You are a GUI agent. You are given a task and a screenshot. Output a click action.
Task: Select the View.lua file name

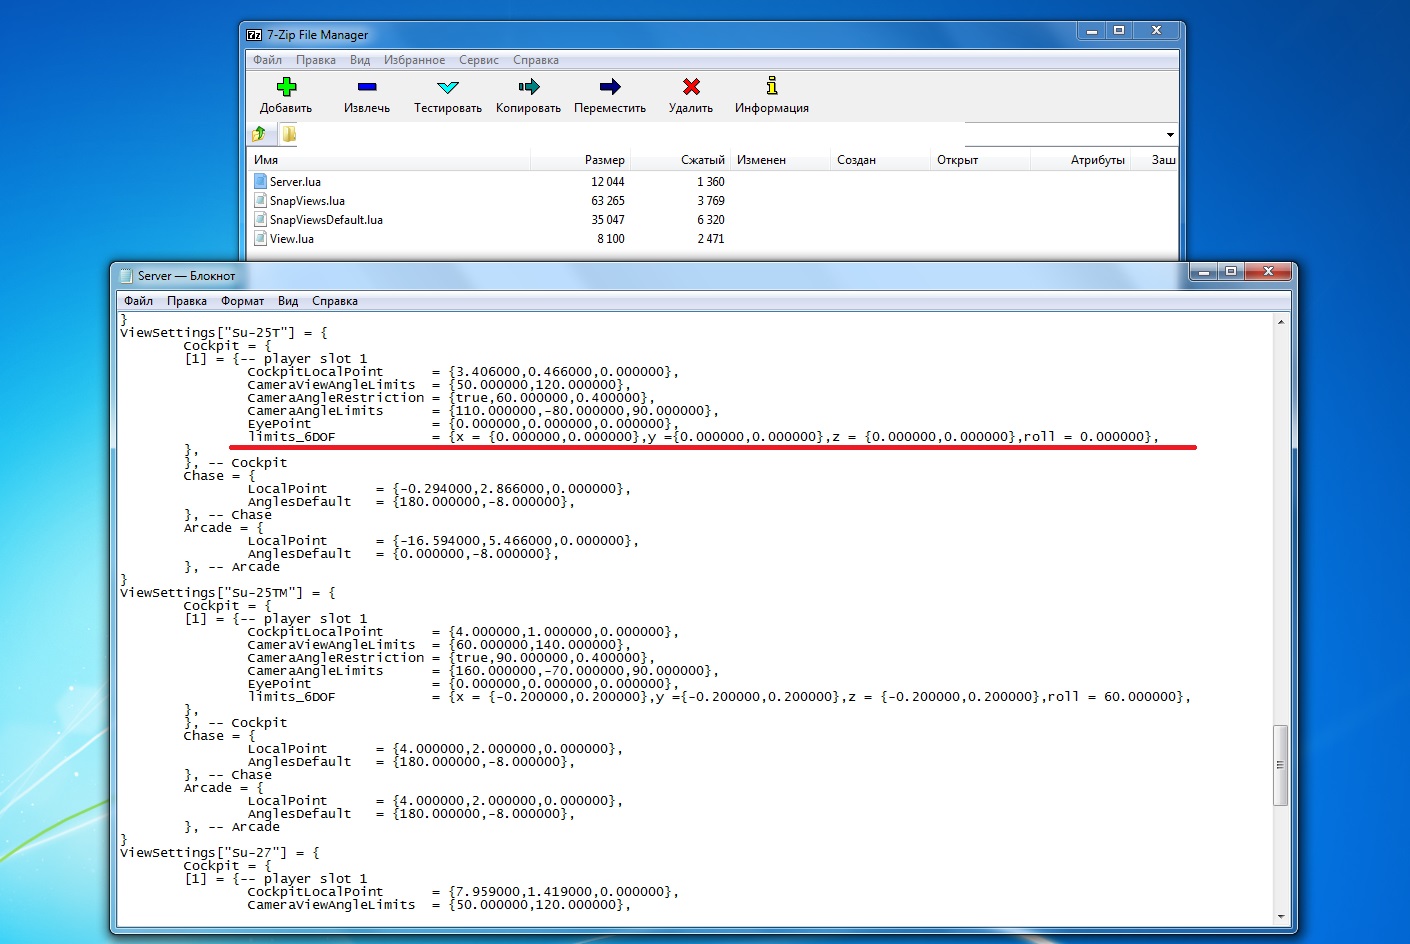click(x=292, y=239)
